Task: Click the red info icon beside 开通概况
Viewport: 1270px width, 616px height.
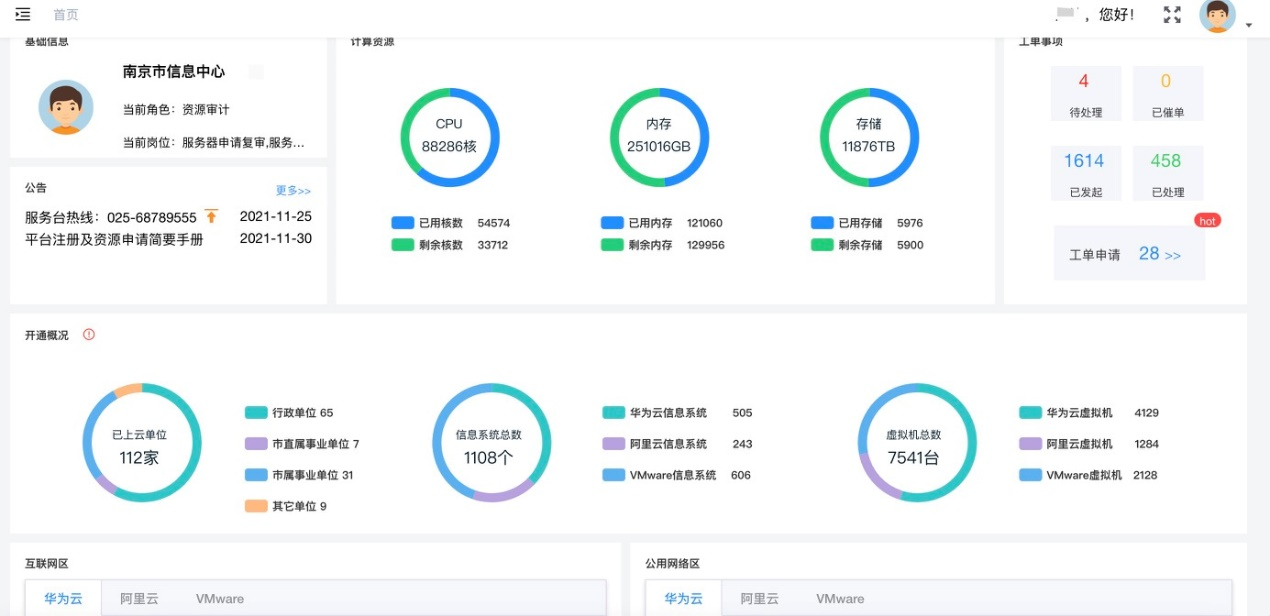Action: [x=89, y=335]
